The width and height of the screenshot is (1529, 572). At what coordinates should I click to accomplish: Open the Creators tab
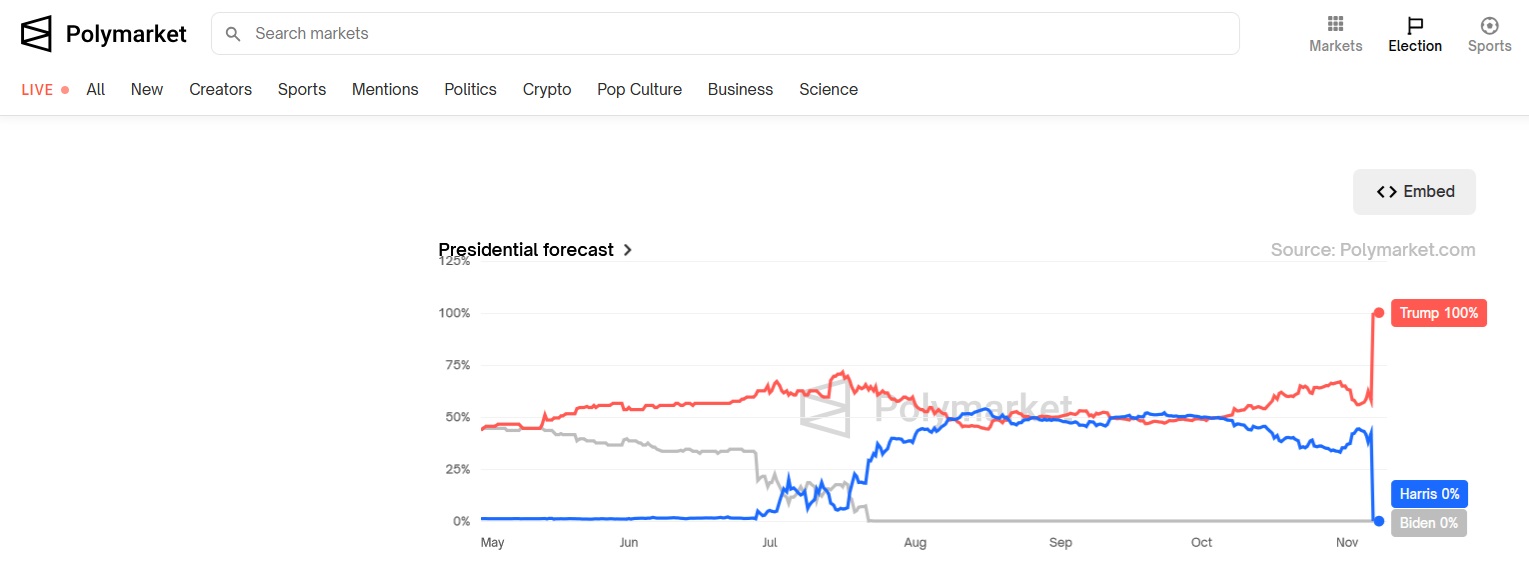pyautogui.click(x=220, y=89)
